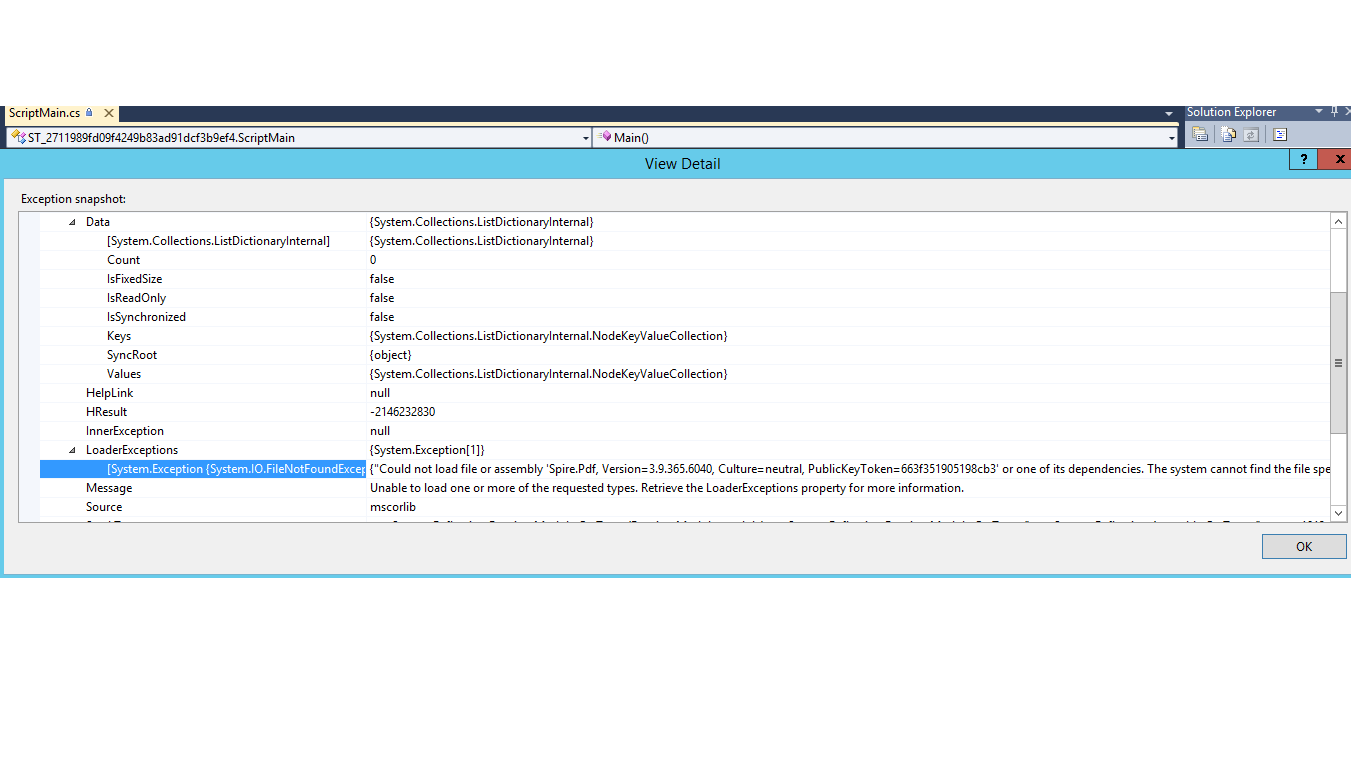Click the Solution Explorer panel title

(x=1231, y=112)
